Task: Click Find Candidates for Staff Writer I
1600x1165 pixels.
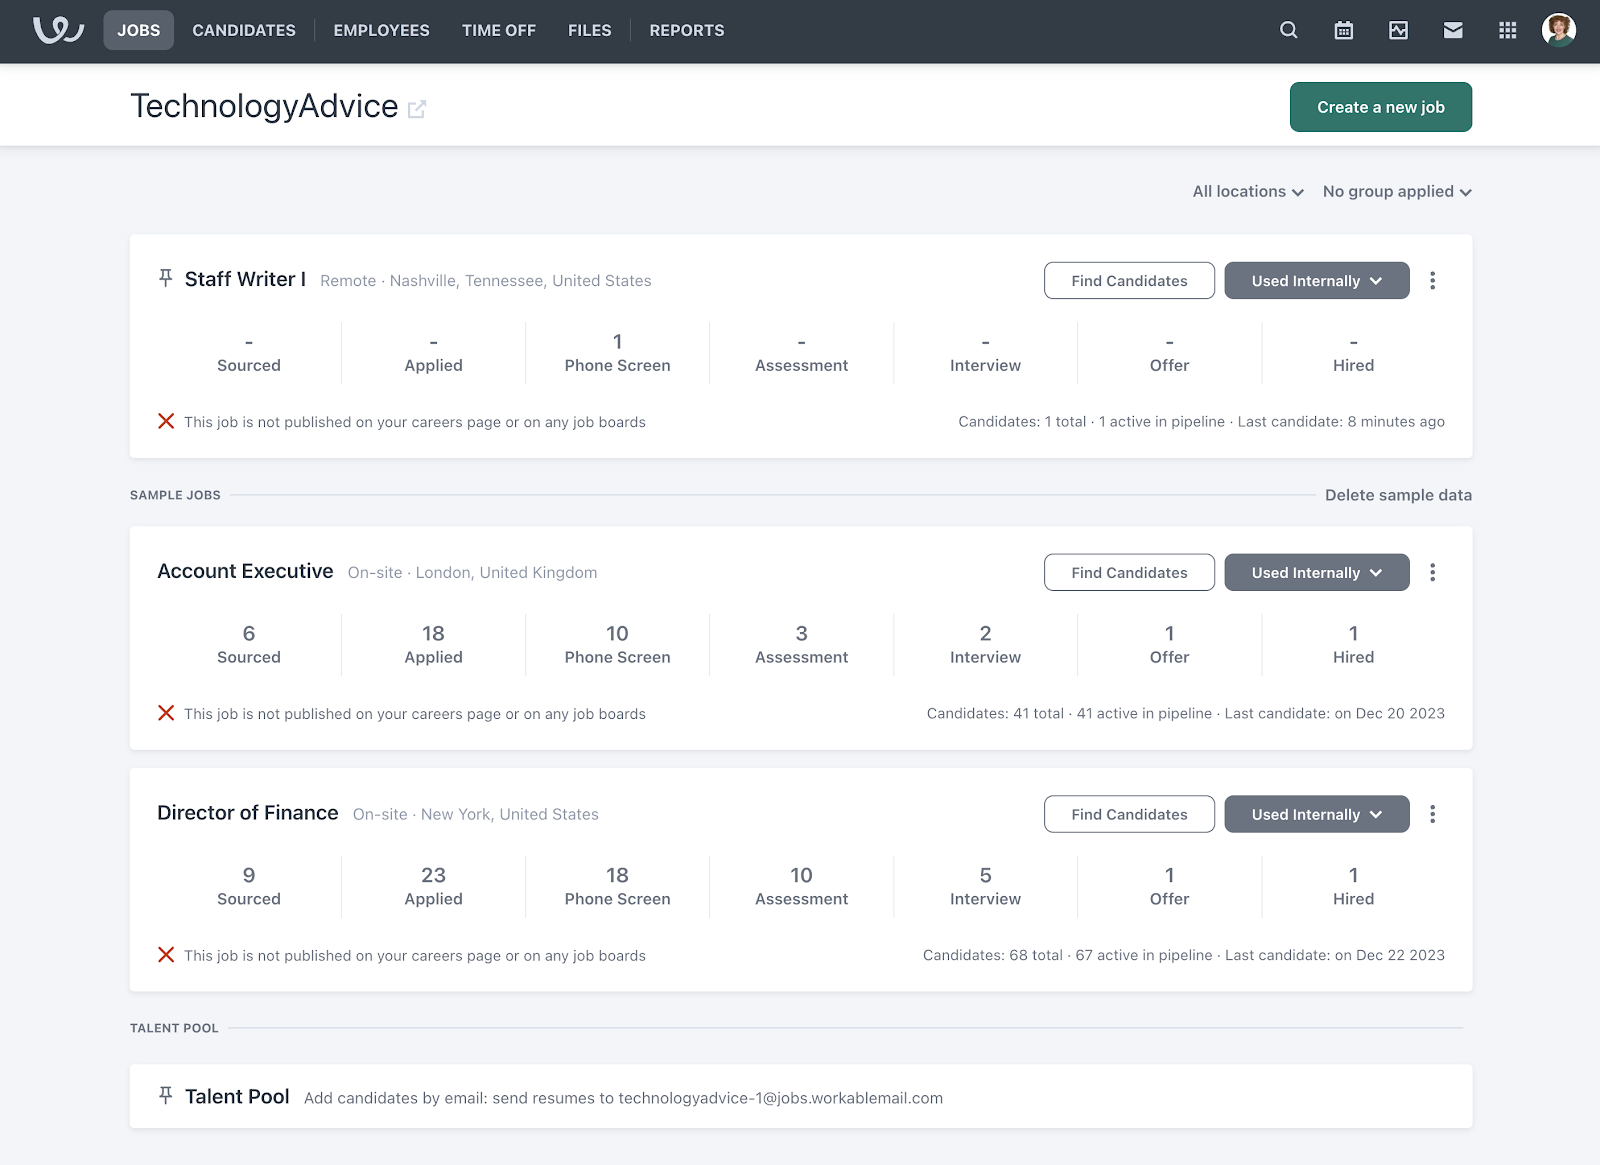Action: (x=1130, y=281)
